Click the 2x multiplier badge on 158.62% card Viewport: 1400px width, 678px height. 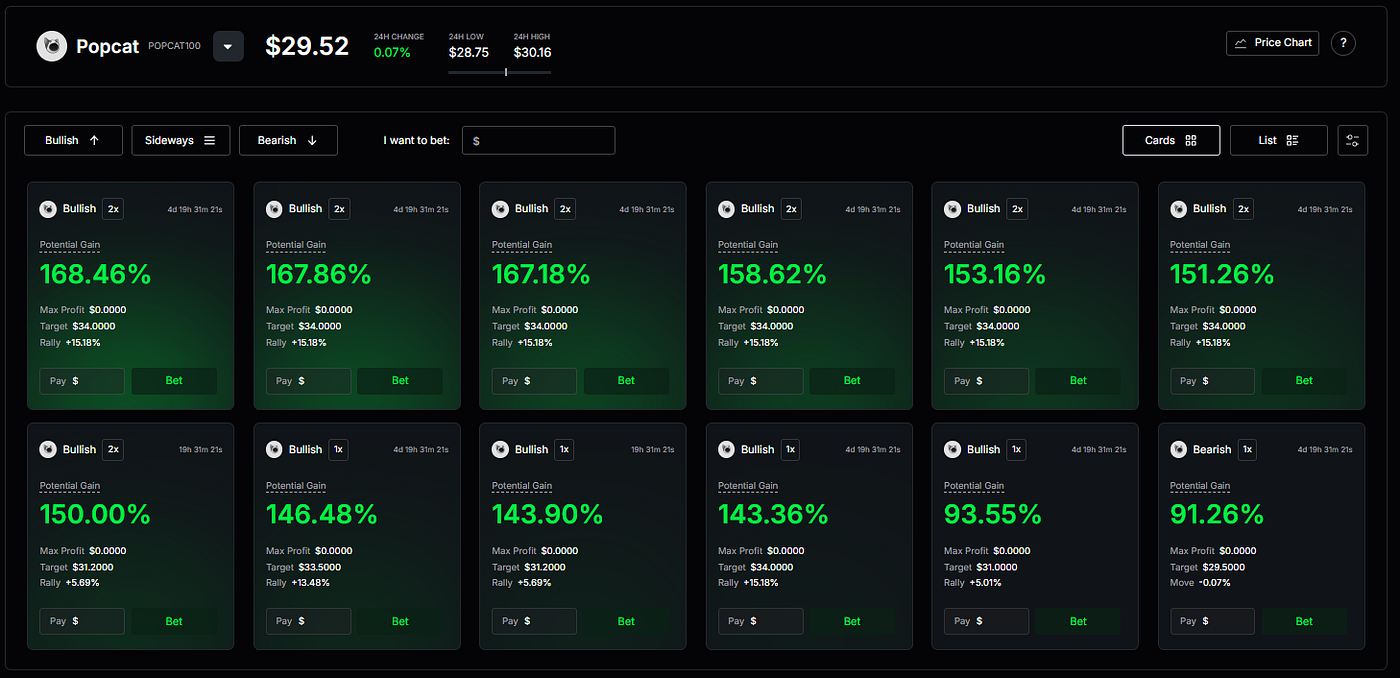click(x=791, y=209)
